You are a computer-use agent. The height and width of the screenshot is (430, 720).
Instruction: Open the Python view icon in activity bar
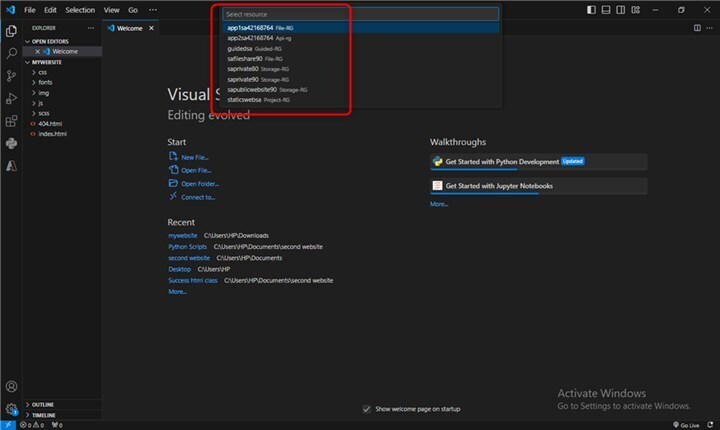click(x=11, y=143)
